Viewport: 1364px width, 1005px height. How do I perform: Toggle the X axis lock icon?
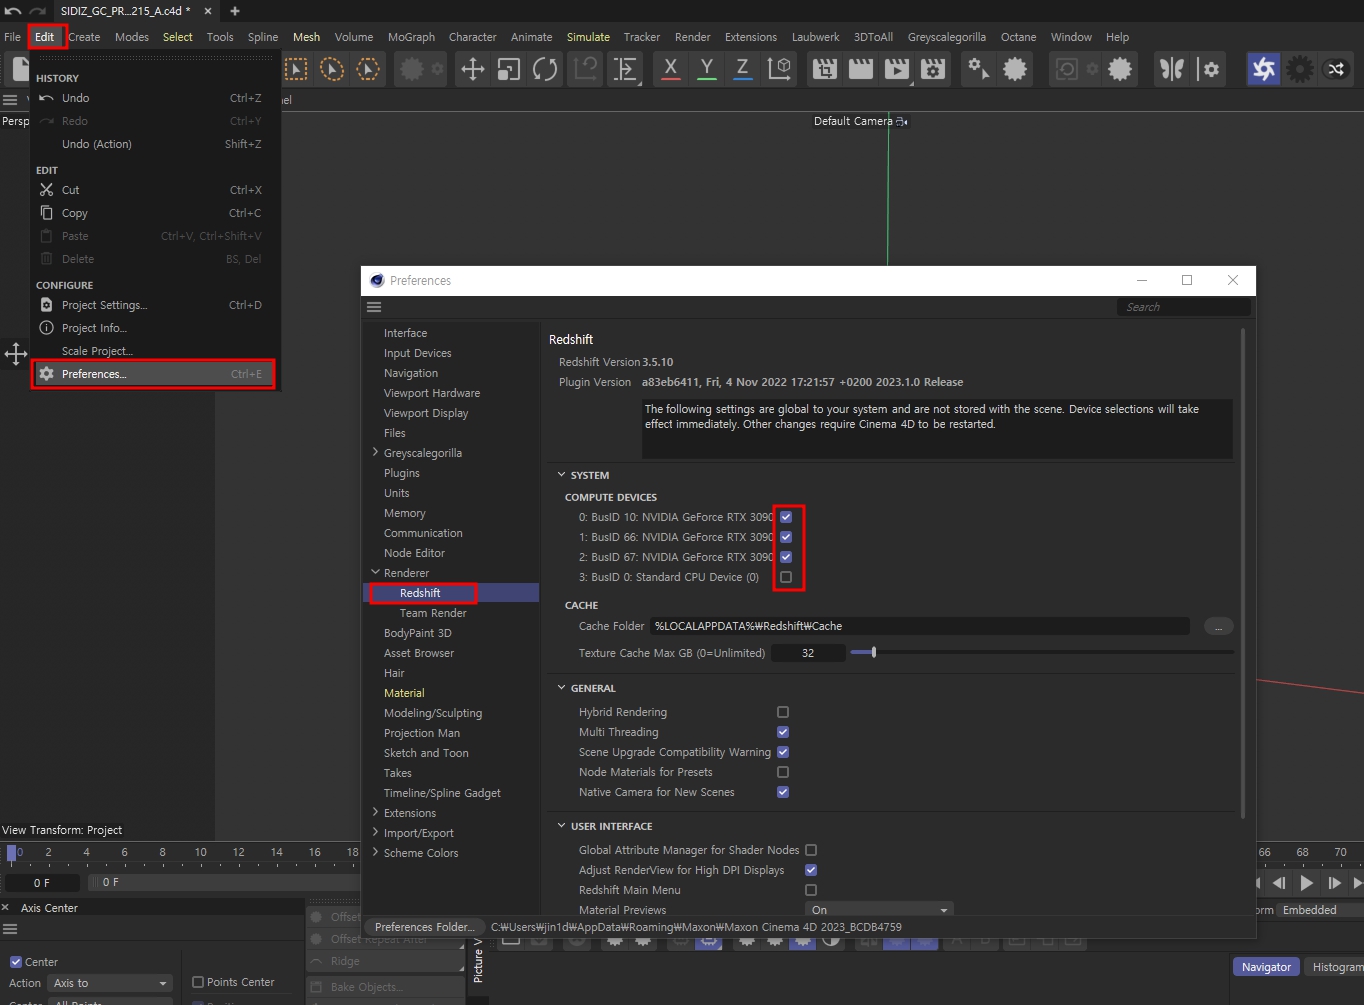[670, 69]
